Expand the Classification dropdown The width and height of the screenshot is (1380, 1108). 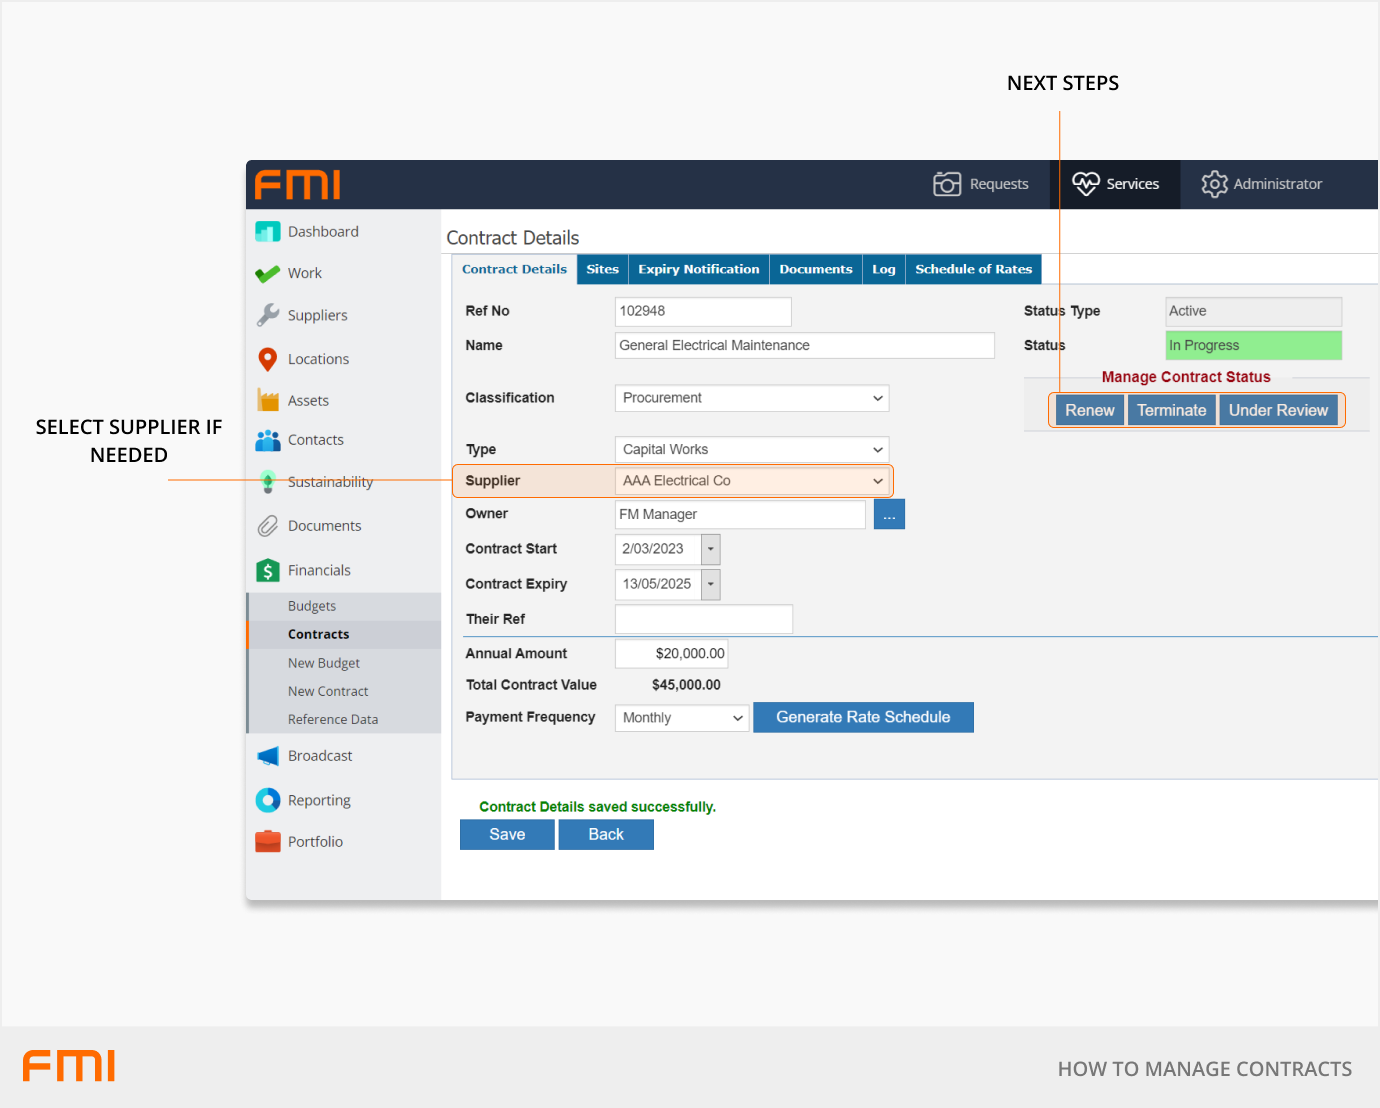pos(752,398)
